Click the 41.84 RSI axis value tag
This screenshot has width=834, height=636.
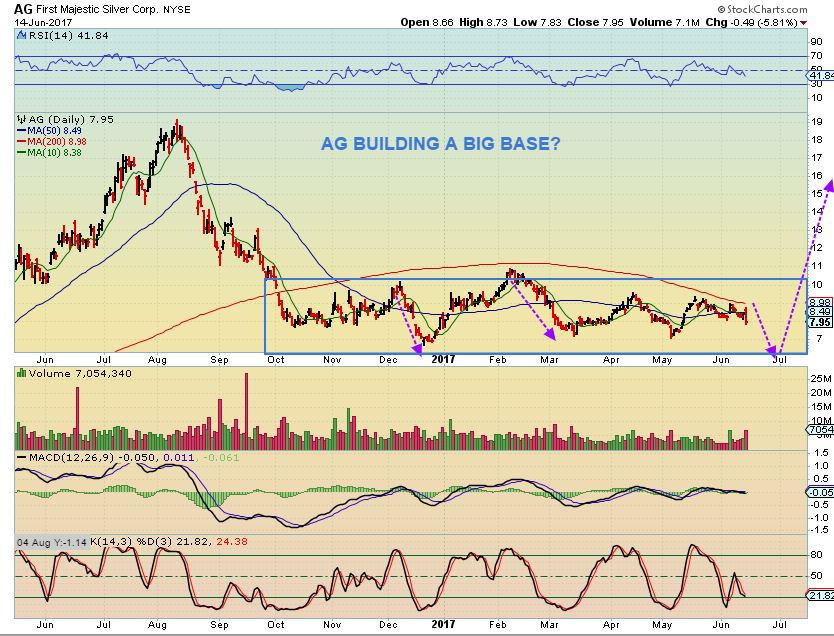pyautogui.click(x=821, y=76)
